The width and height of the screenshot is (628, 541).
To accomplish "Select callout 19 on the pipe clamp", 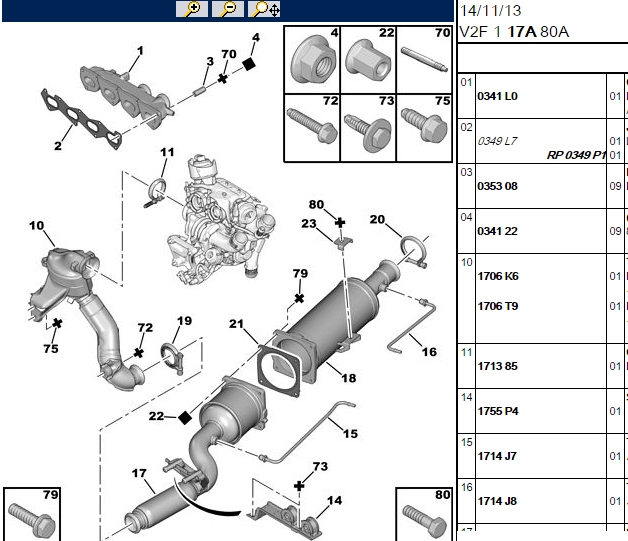I will 184,321.
